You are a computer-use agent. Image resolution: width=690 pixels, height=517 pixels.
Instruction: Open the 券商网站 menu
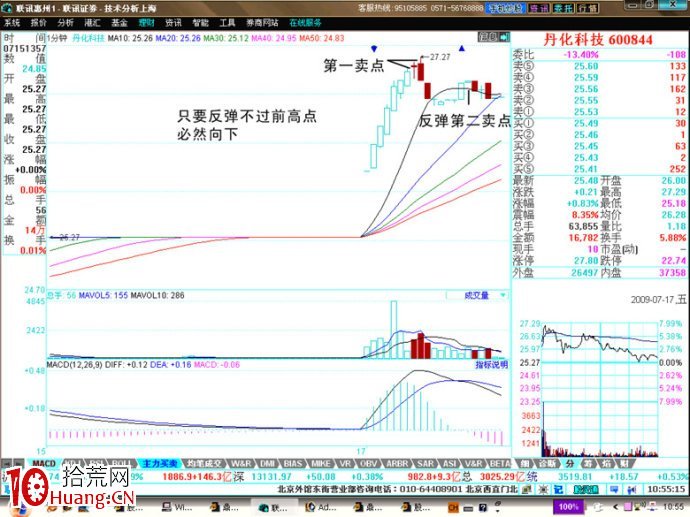[x=262, y=23]
